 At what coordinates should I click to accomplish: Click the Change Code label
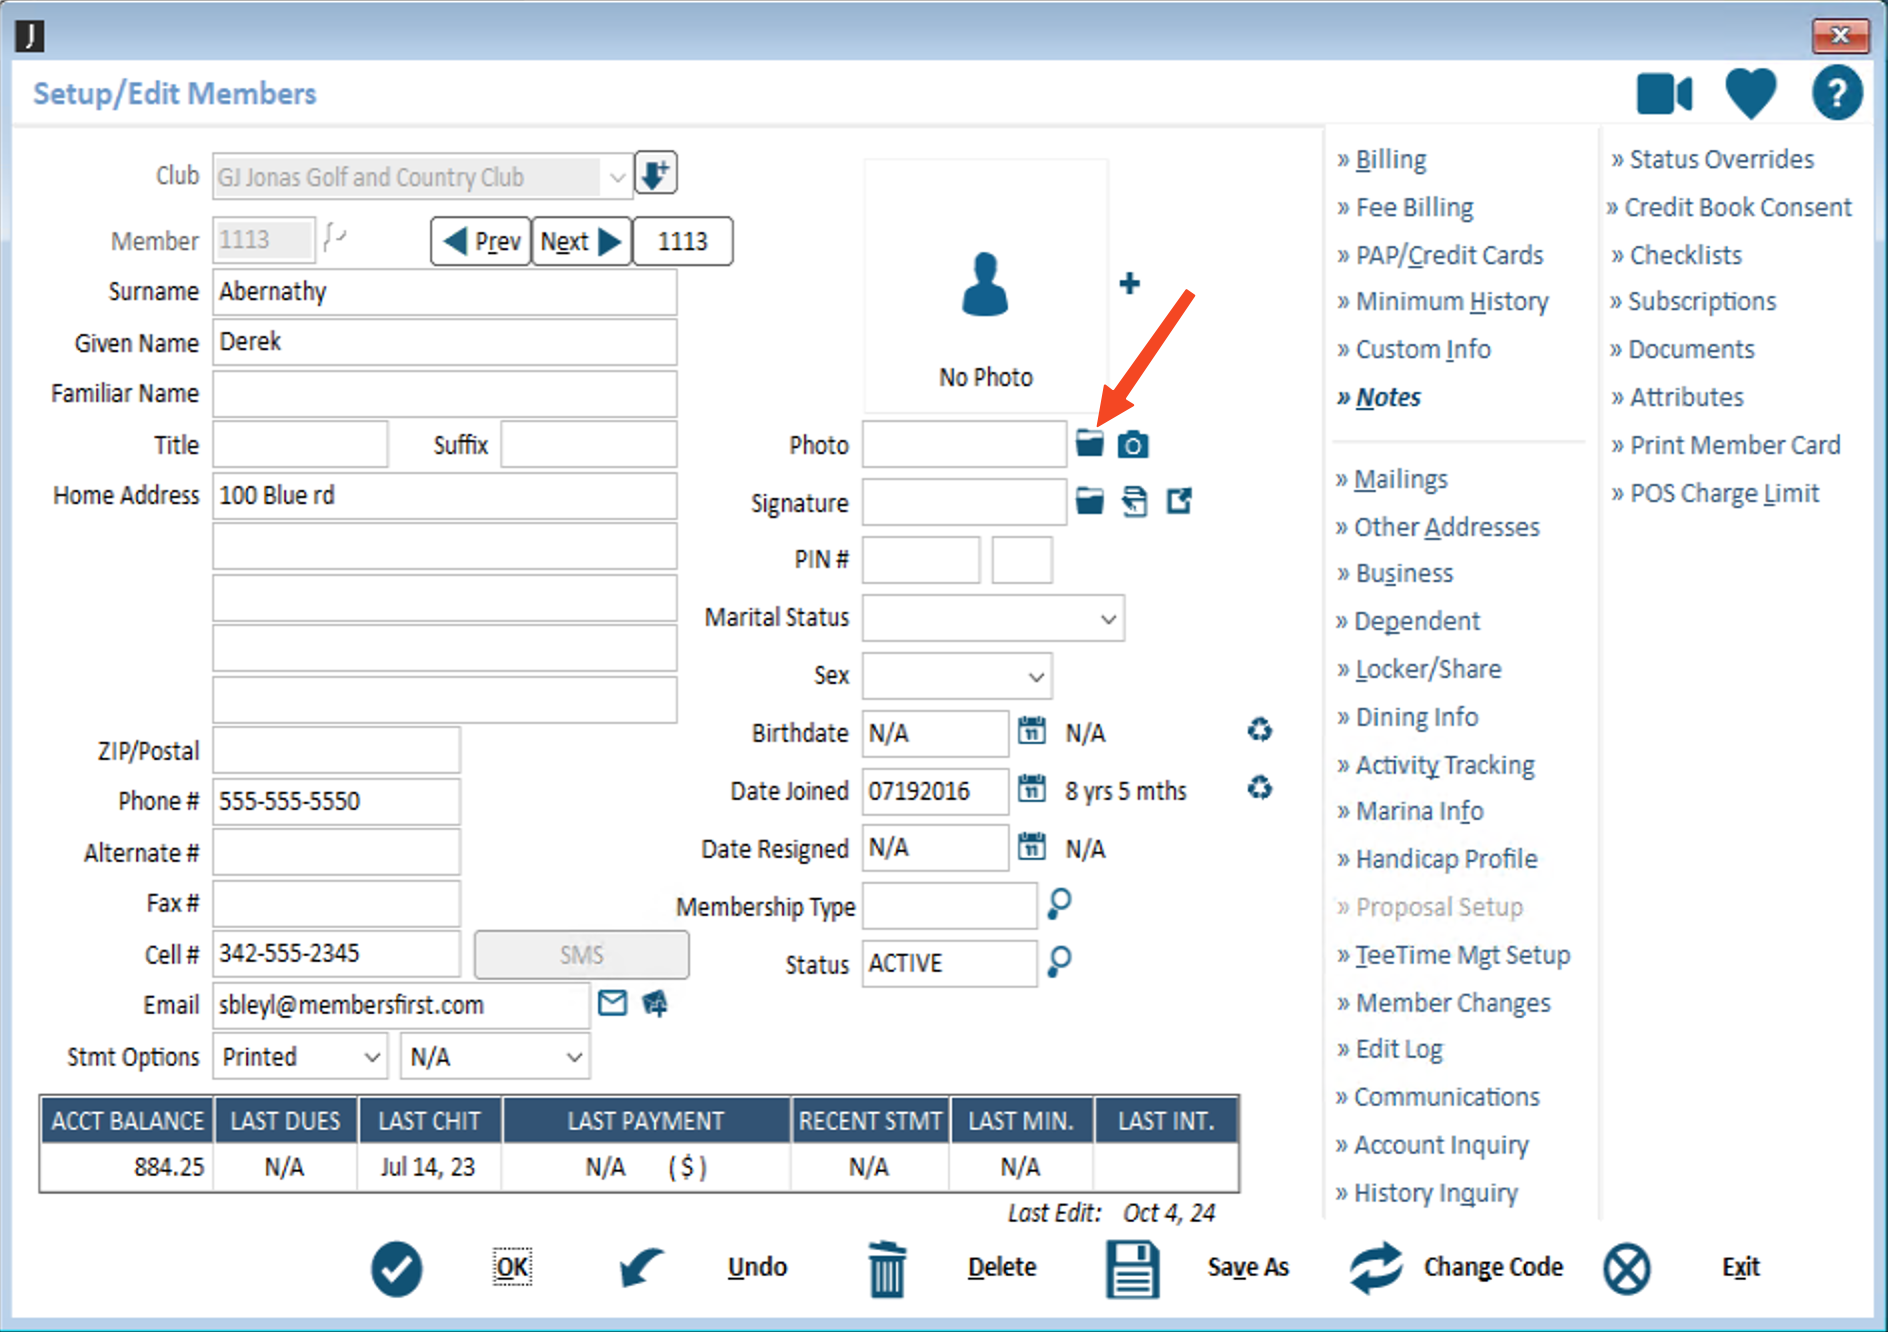coord(1493,1267)
